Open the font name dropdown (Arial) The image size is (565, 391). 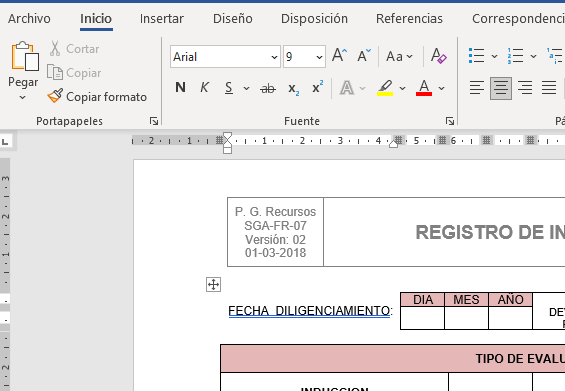click(x=274, y=57)
